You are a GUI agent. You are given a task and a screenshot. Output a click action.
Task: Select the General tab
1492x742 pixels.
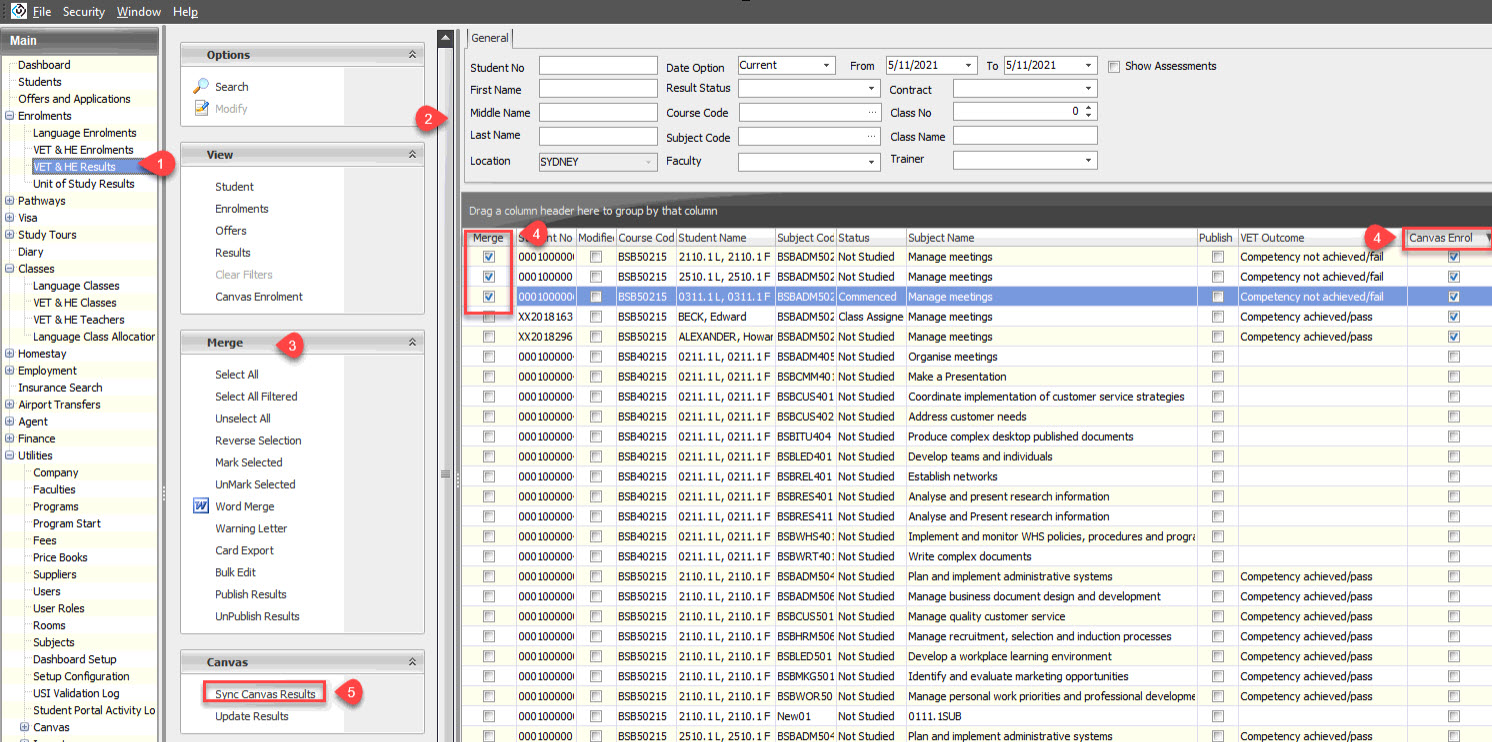pyautogui.click(x=490, y=38)
